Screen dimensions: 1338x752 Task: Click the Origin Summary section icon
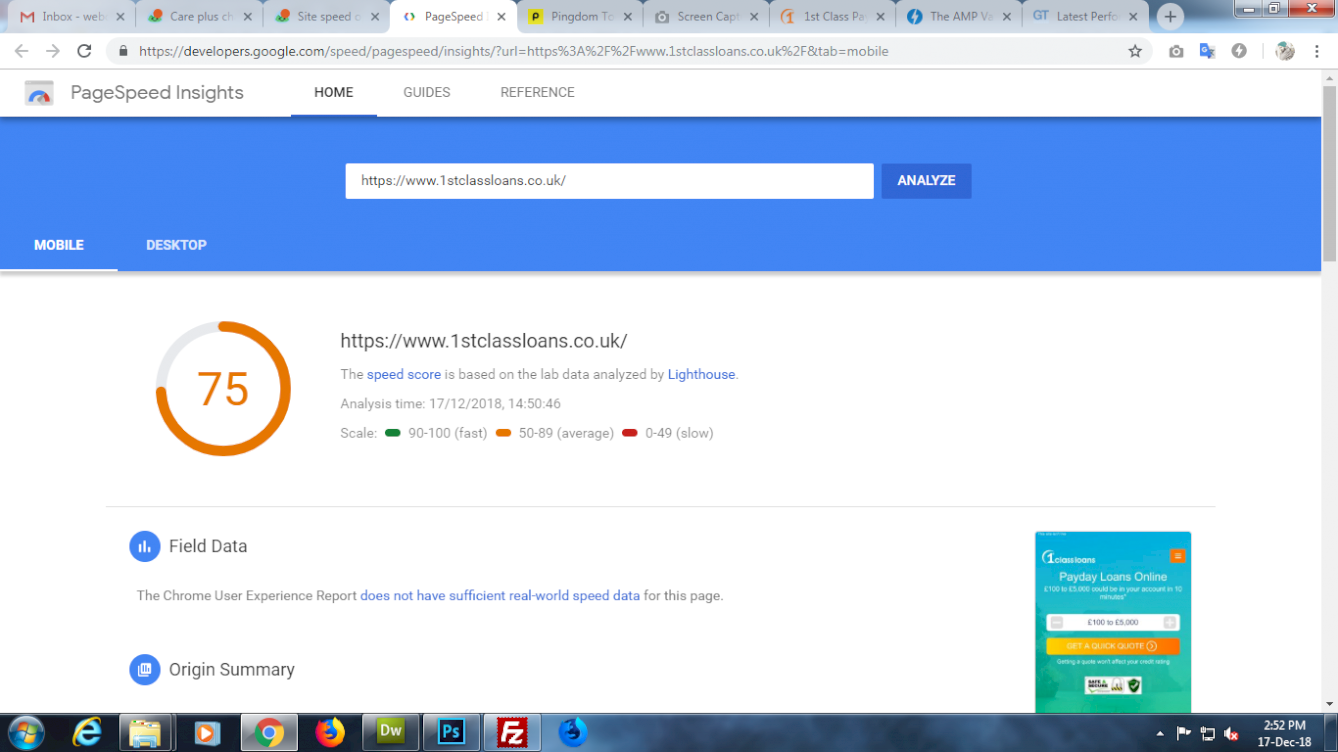145,670
